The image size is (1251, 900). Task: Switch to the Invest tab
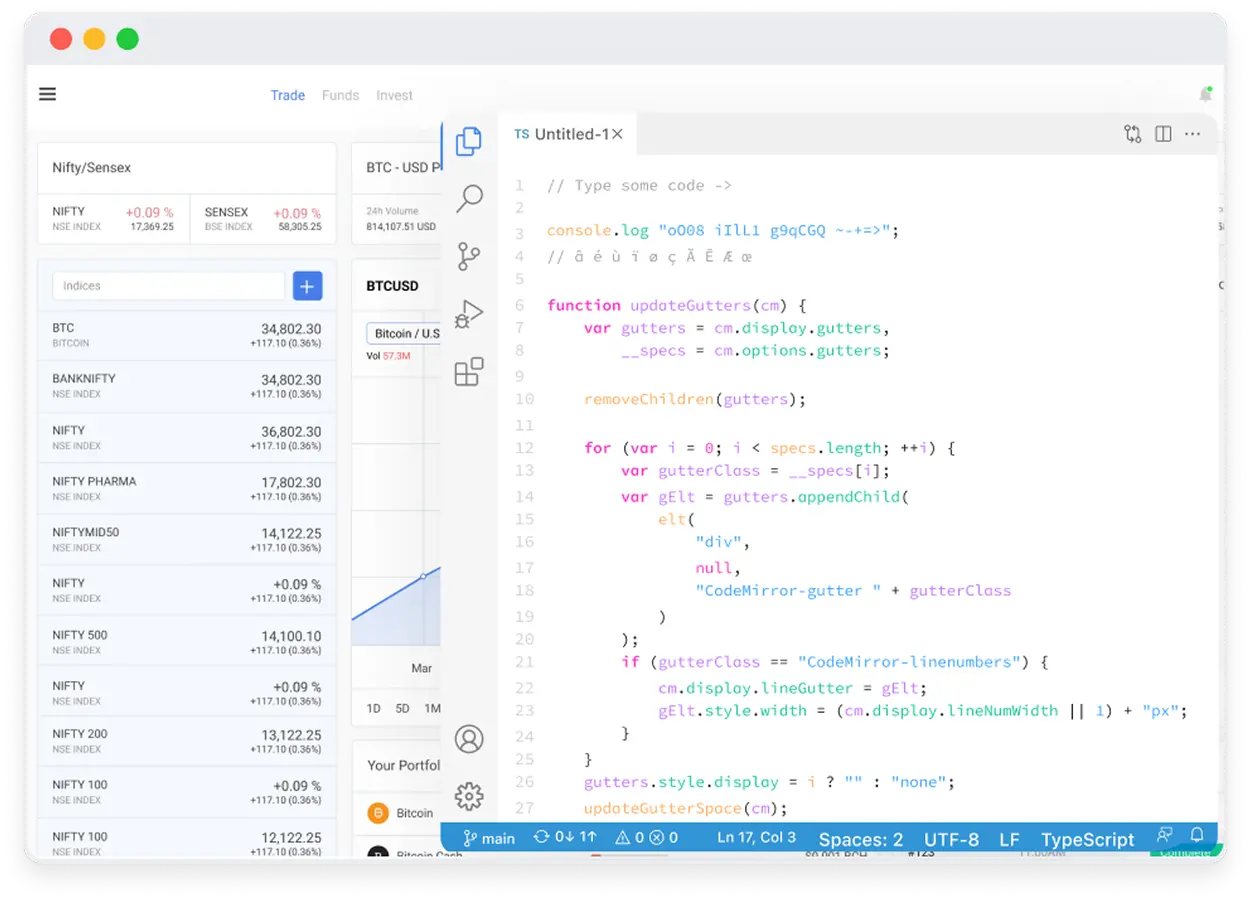(394, 95)
